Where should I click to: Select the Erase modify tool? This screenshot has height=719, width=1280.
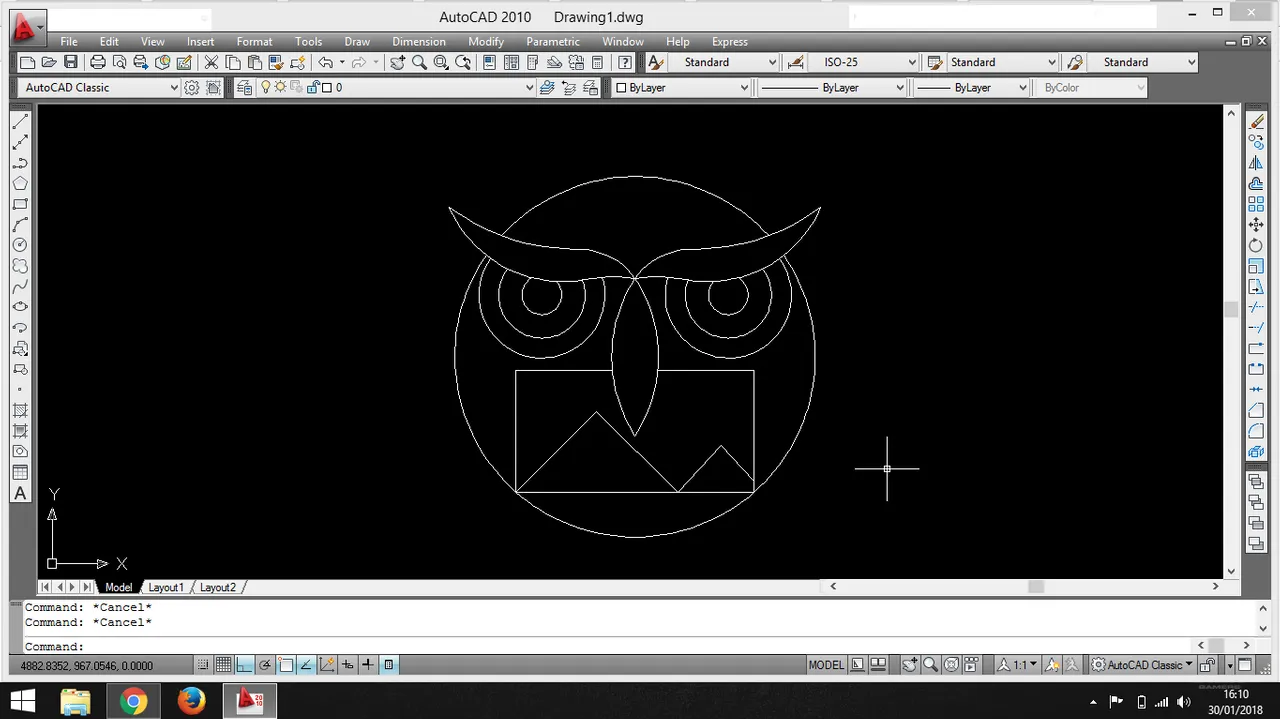tap(1256, 121)
